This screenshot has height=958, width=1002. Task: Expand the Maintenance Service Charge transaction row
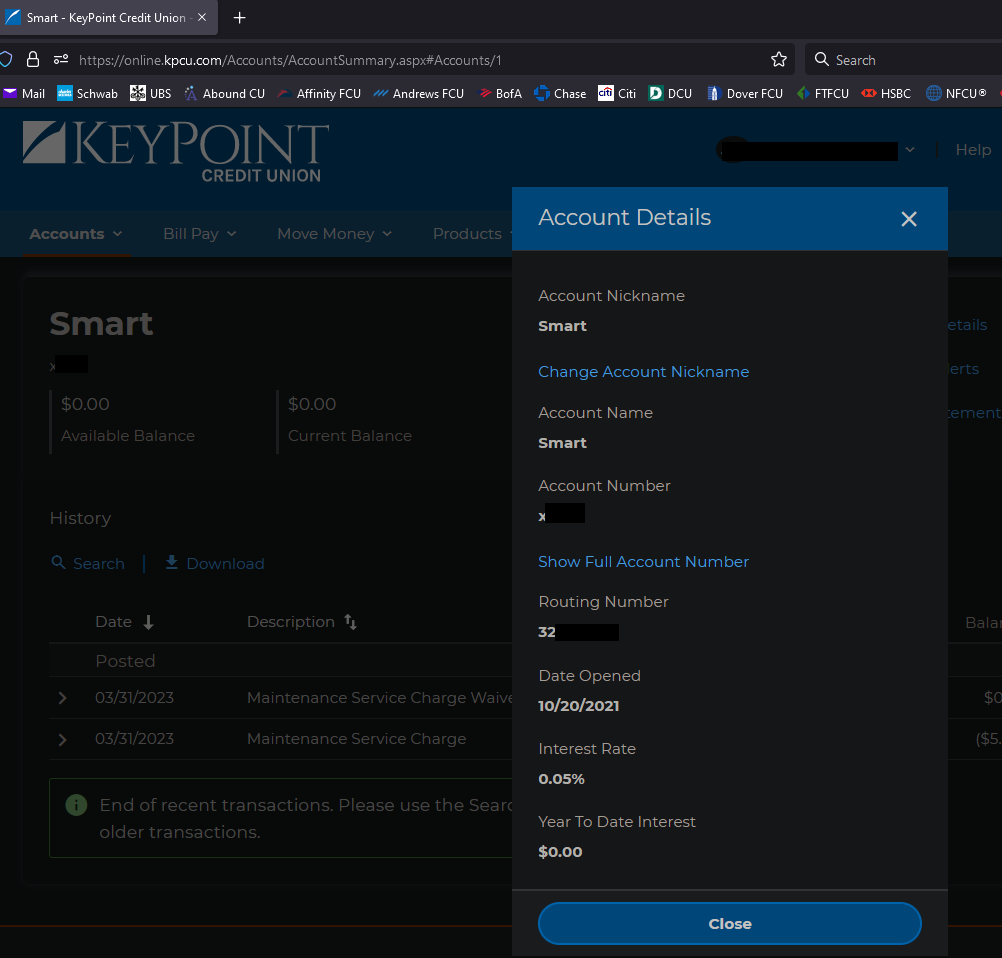[x=62, y=738]
